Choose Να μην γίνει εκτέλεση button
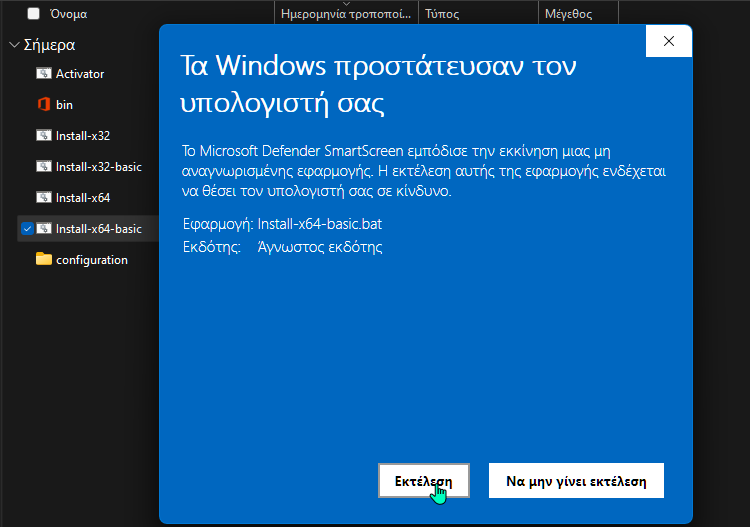The height and width of the screenshot is (527, 750). pos(576,481)
